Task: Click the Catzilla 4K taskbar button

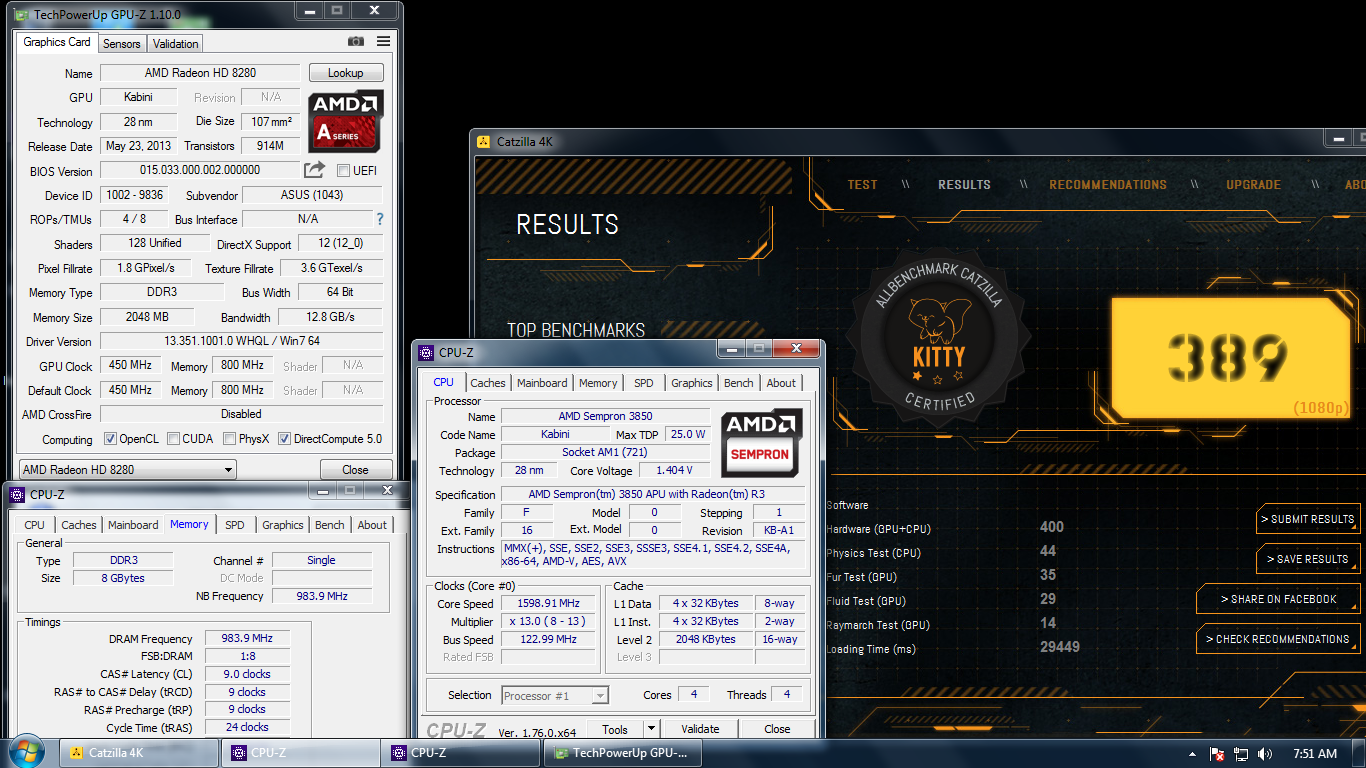Action: coord(140,753)
